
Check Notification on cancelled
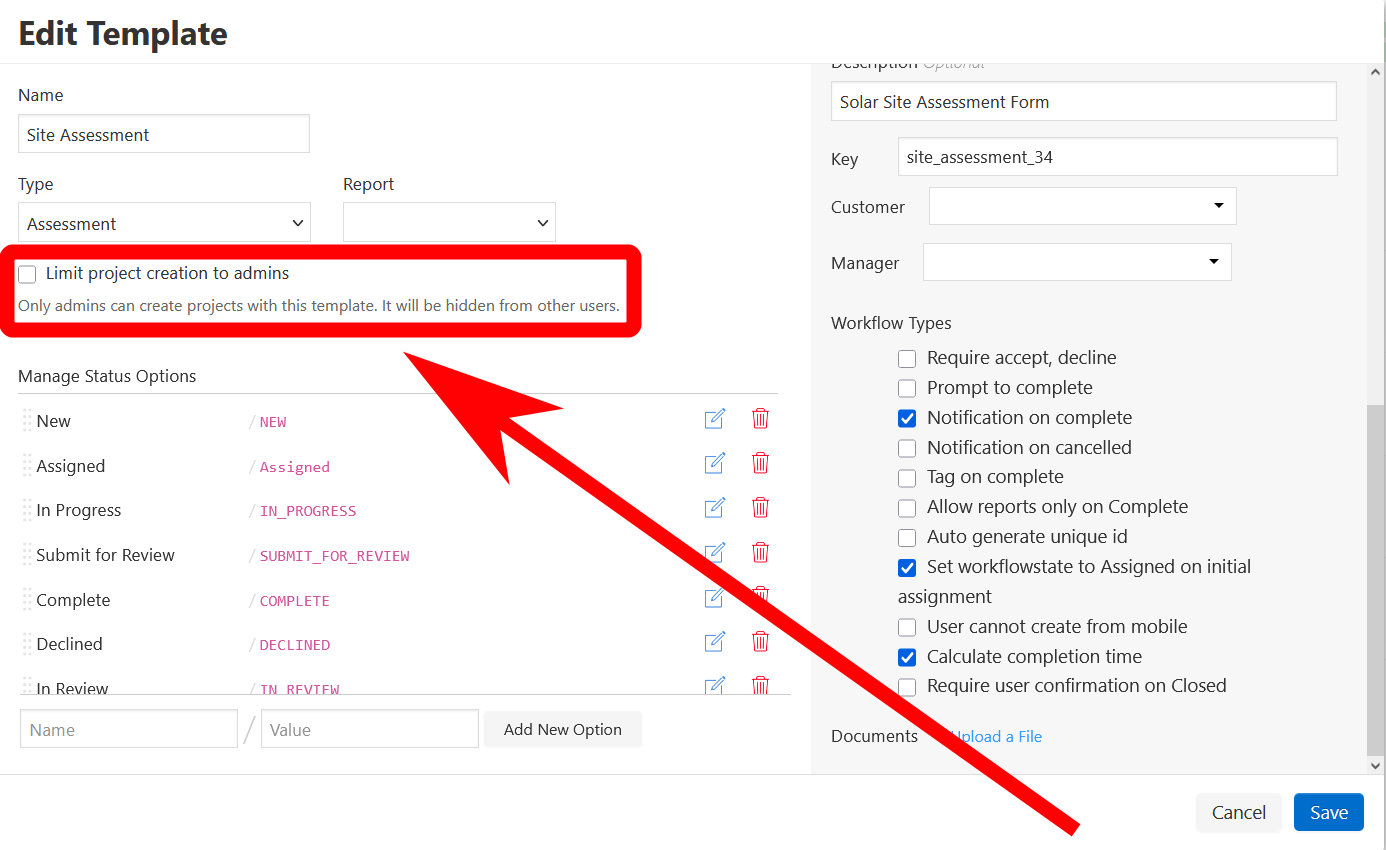(907, 448)
